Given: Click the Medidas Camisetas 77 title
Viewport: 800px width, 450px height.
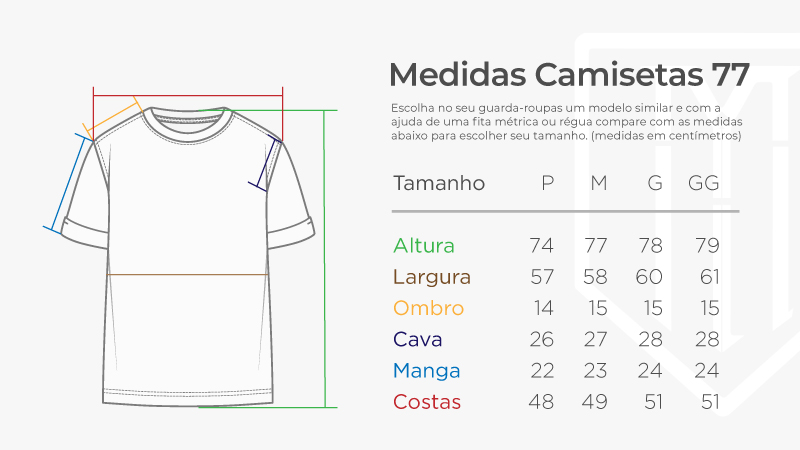Looking at the screenshot, I should point(568,75).
